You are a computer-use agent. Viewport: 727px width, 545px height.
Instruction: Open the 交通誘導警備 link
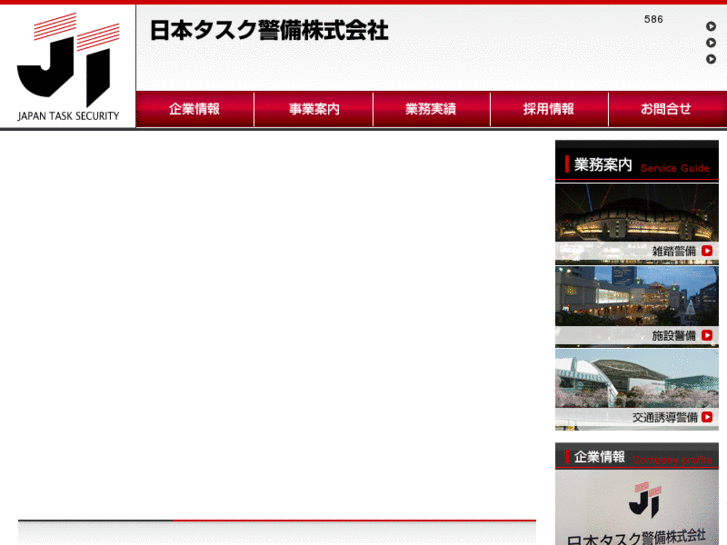[665, 417]
